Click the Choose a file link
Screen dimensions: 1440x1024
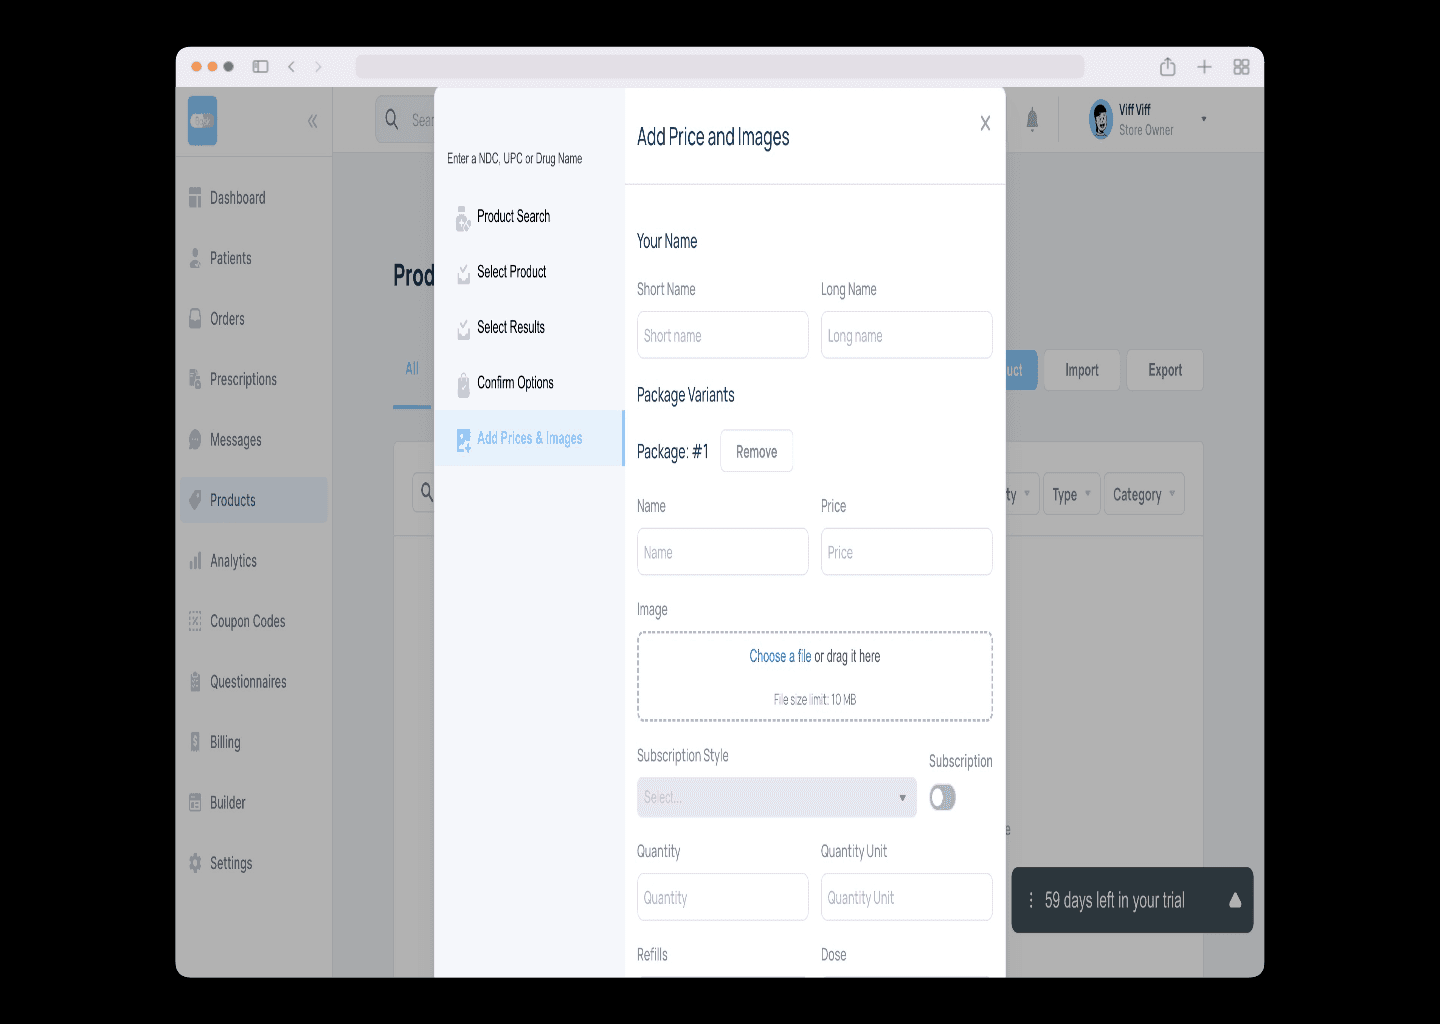[x=780, y=656]
